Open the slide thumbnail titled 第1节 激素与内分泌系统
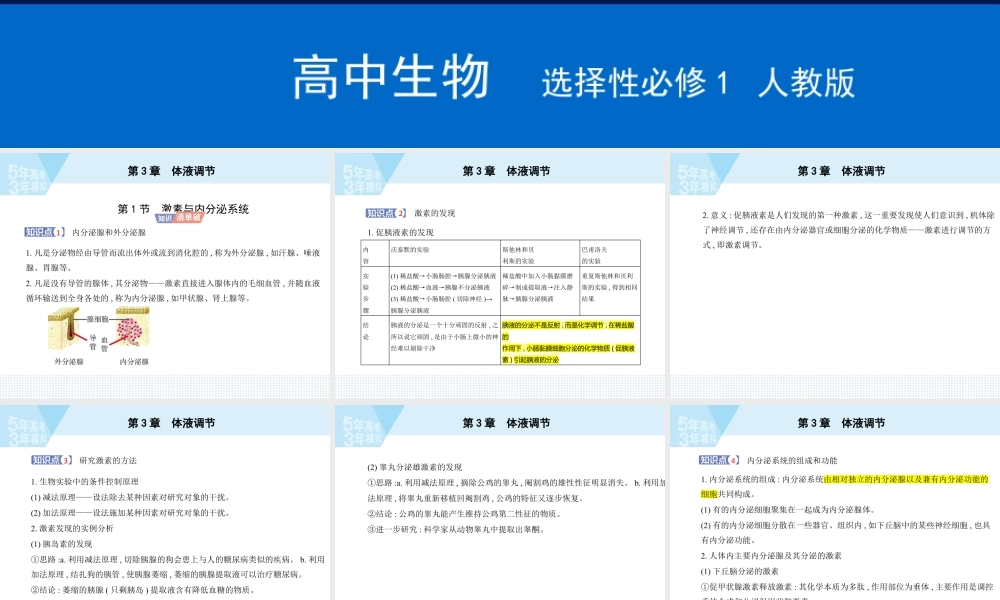This screenshot has height=600, width=1000. point(165,275)
